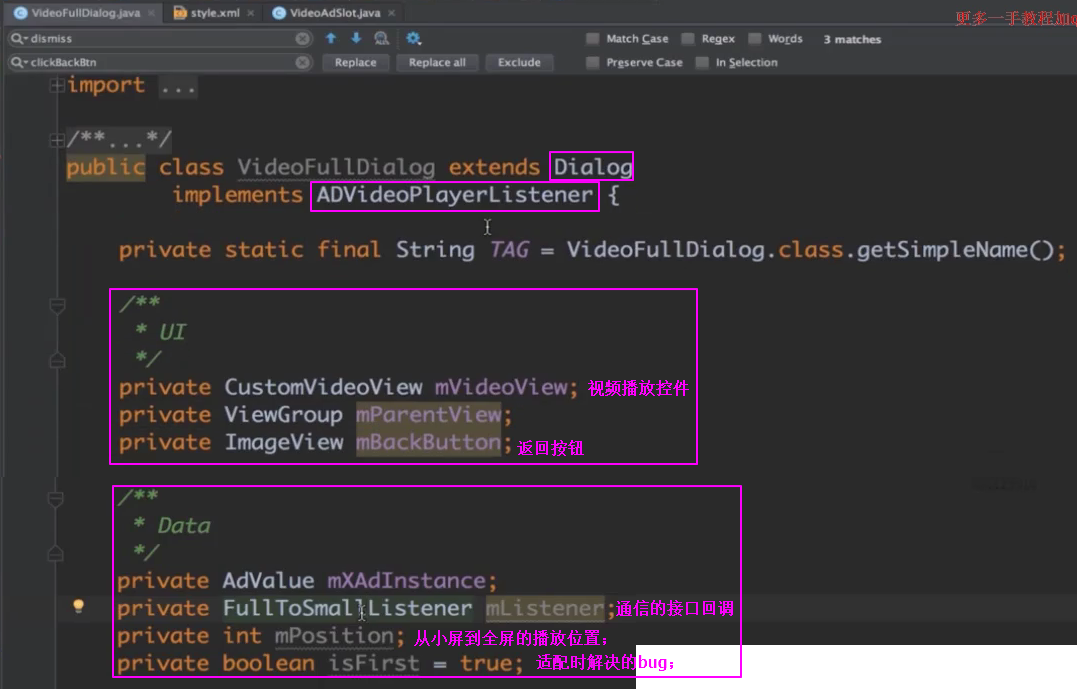Screen dimensions: 1077x691
Task: Check the In Selection option
Action: tap(702, 62)
